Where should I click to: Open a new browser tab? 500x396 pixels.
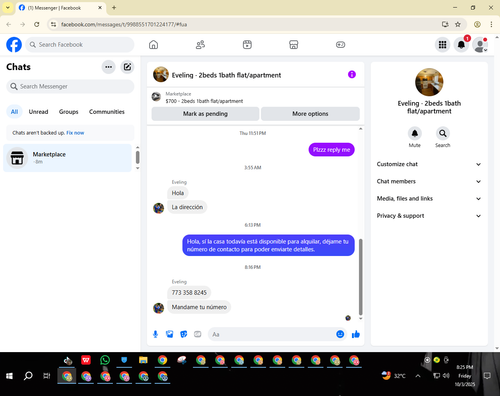click(114, 8)
